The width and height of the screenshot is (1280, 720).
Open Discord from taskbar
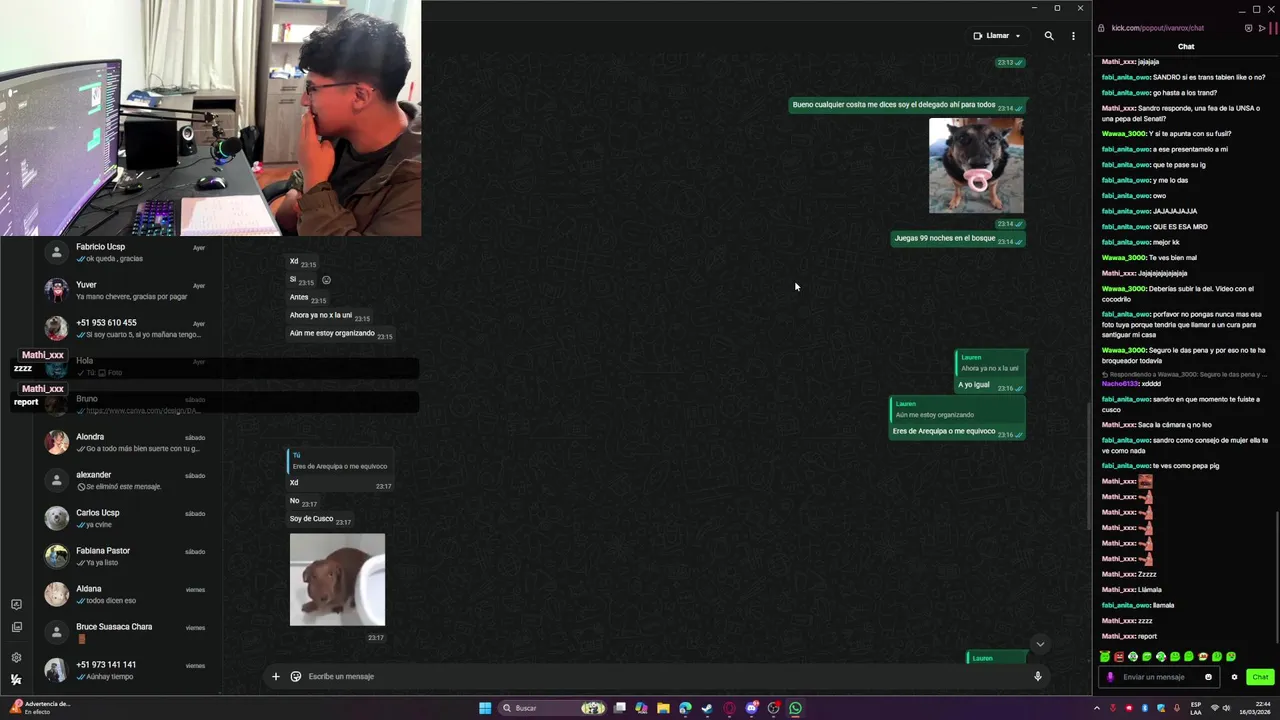tap(751, 708)
